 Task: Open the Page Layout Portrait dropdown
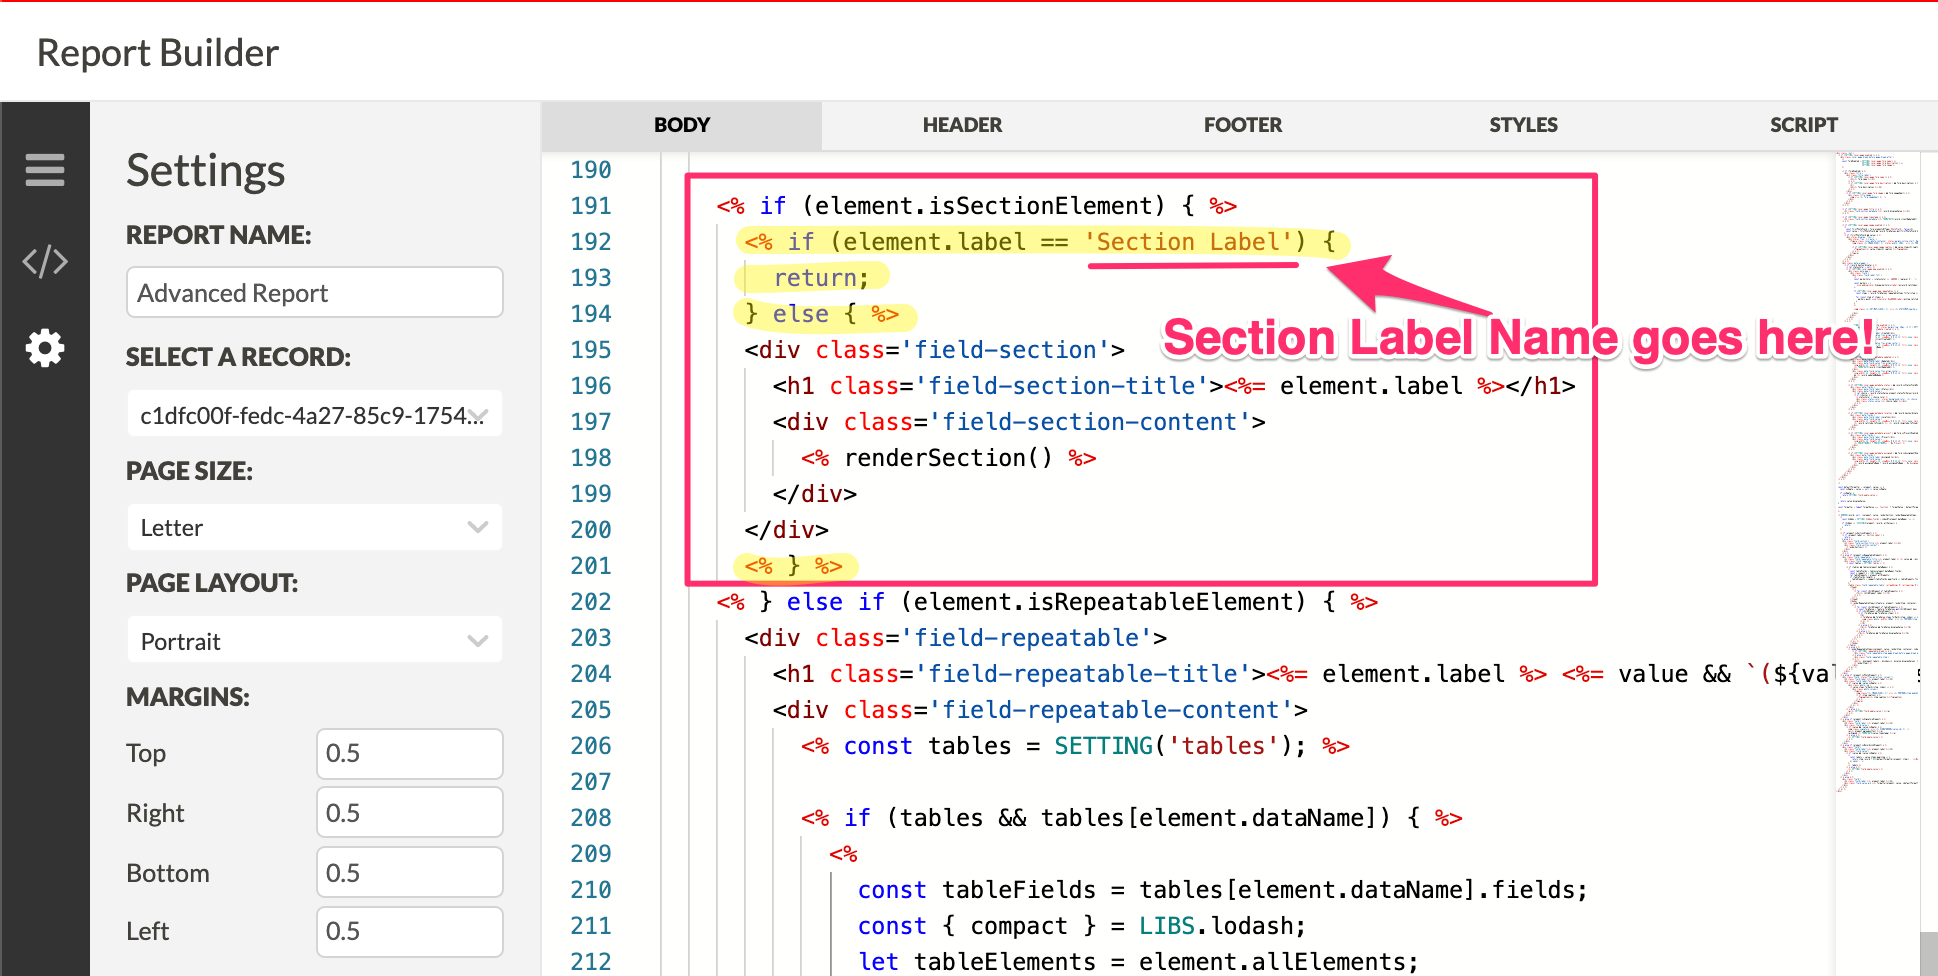click(315, 640)
